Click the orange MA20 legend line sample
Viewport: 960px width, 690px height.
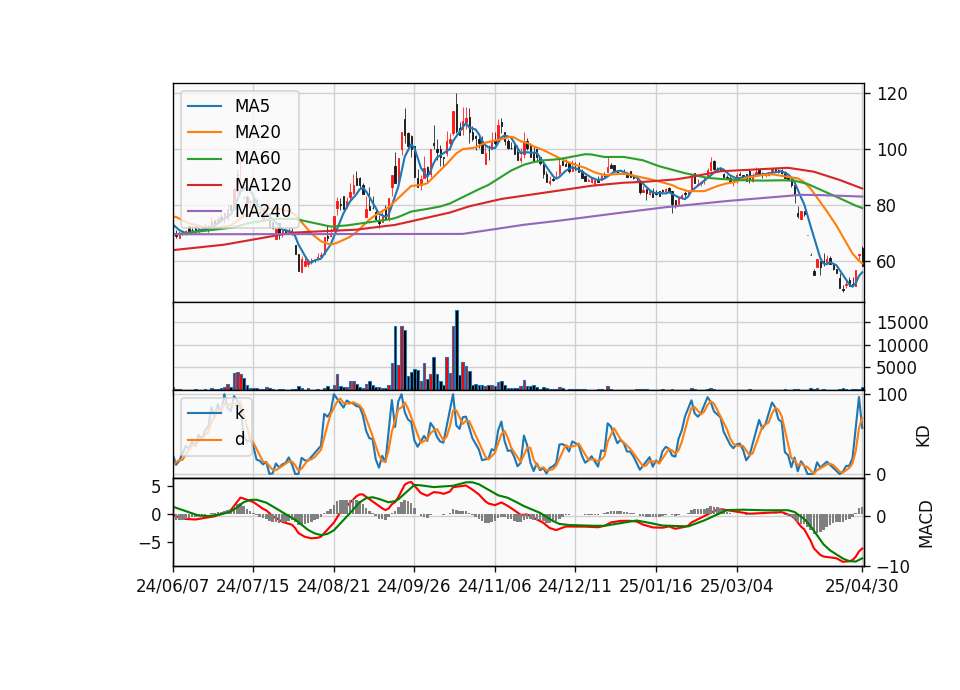[204, 132]
